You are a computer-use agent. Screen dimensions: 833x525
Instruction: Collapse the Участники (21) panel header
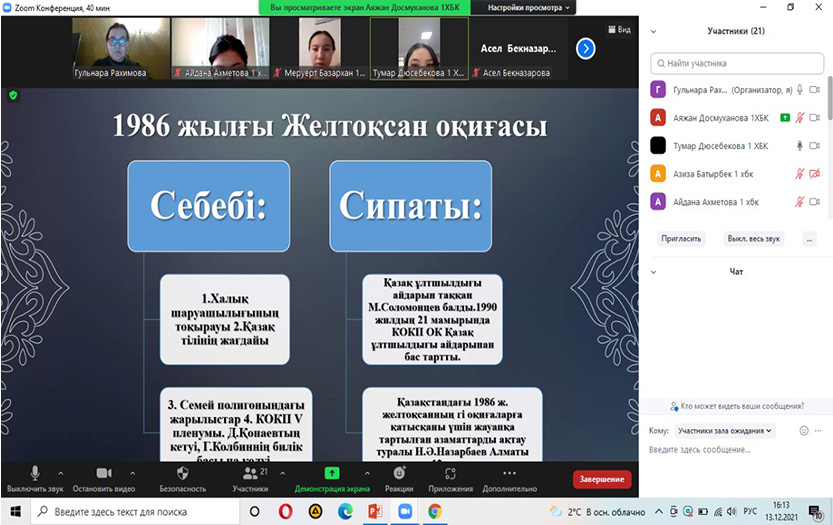(x=654, y=31)
